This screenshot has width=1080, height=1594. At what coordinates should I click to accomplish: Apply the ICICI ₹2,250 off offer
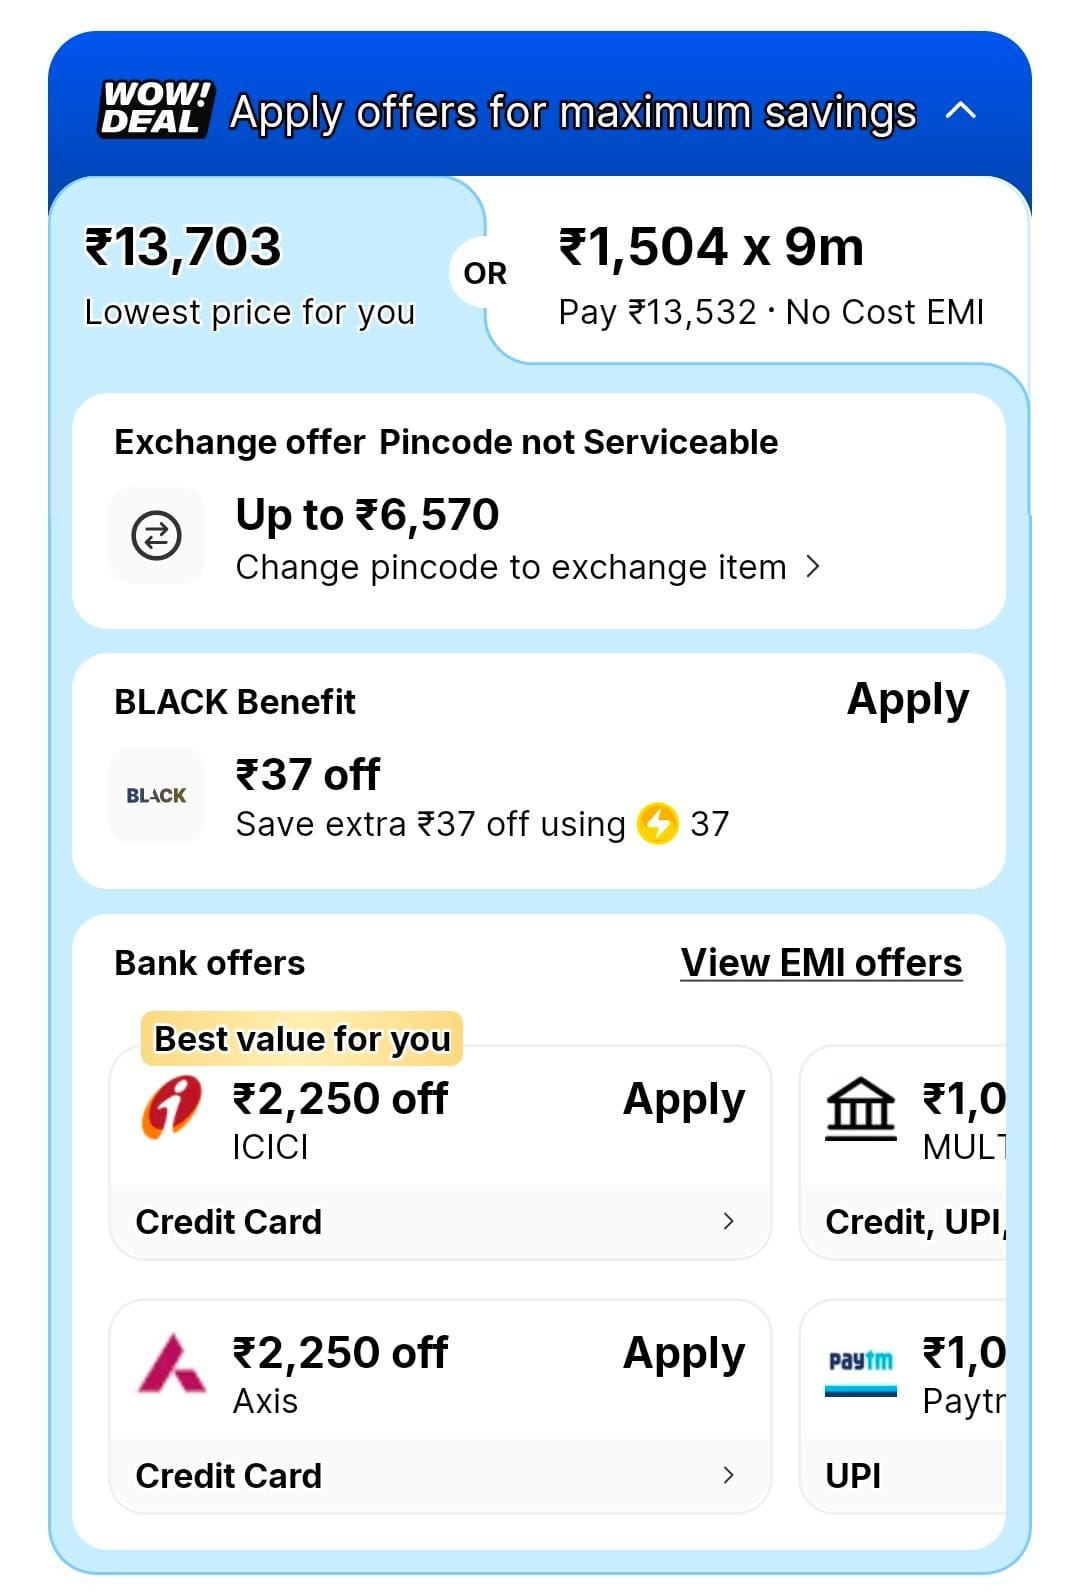pos(683,1100)
